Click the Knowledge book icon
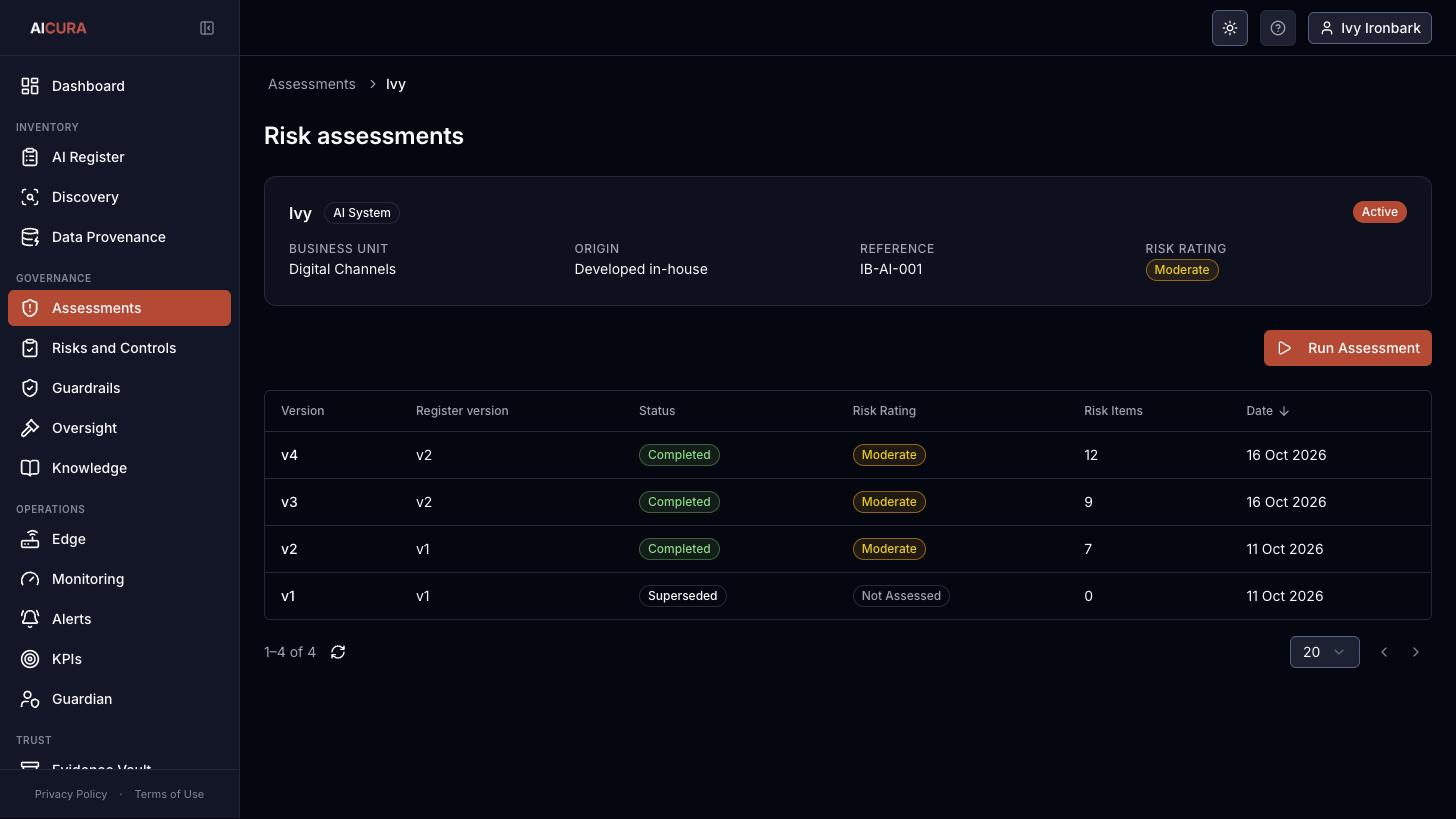Screen dimensions: 1456x819 (30, 468)
